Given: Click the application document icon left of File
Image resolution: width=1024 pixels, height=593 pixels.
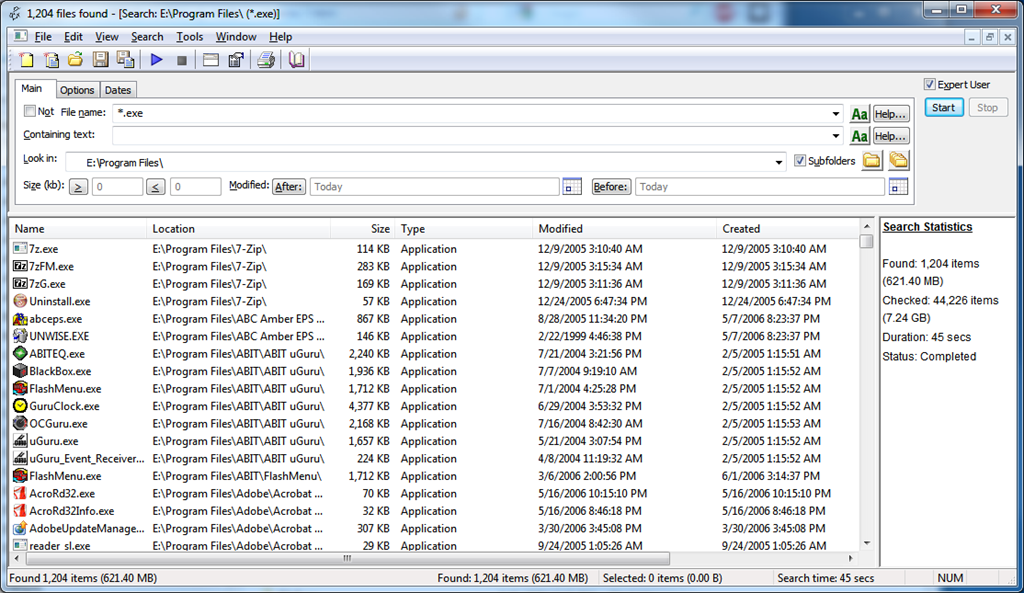Looking at the screenshot, I should pyautogui.click(x=20, y=37).
